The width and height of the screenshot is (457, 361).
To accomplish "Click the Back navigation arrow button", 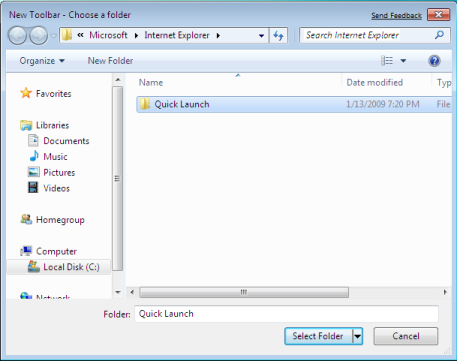I will coord(17,36).
